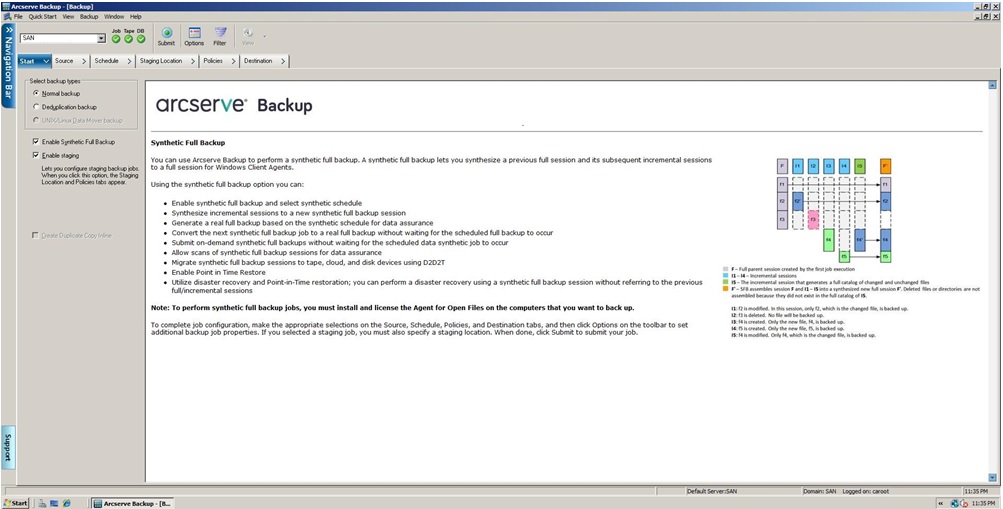The width and height of the screenshot is (1003, 509).
Task: Toggle Enable staging checkbox
Action: [35, 155]
